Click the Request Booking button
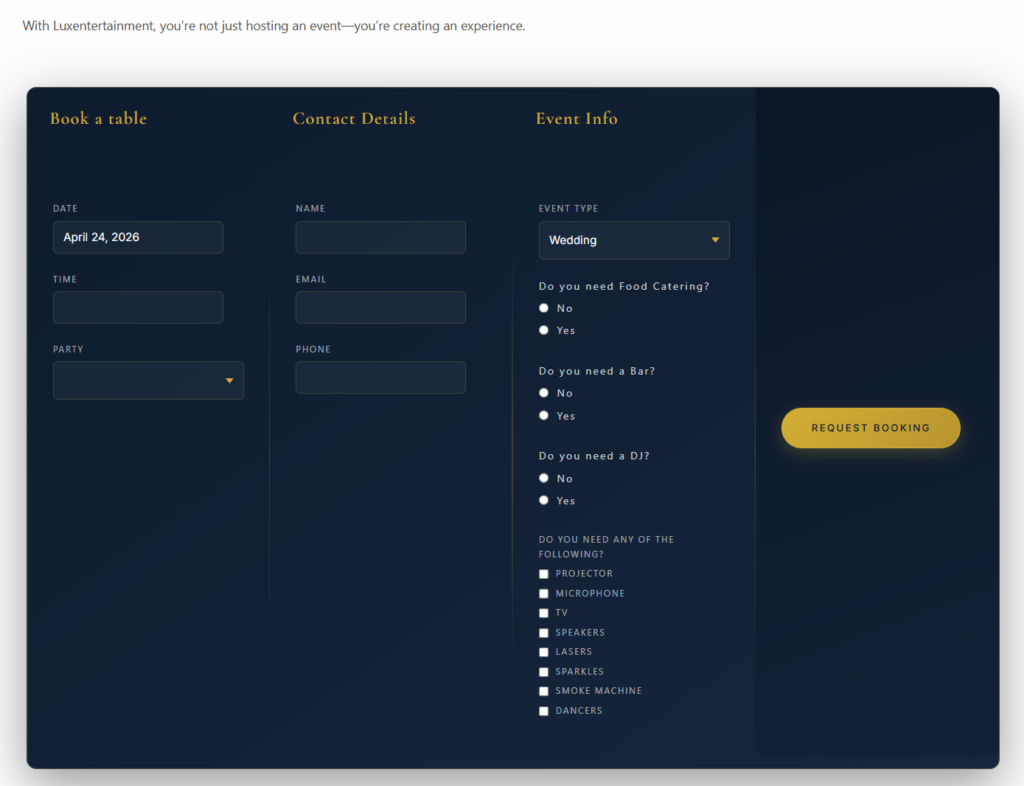This screenshot has width=1024, height=786. pos(871,428)
